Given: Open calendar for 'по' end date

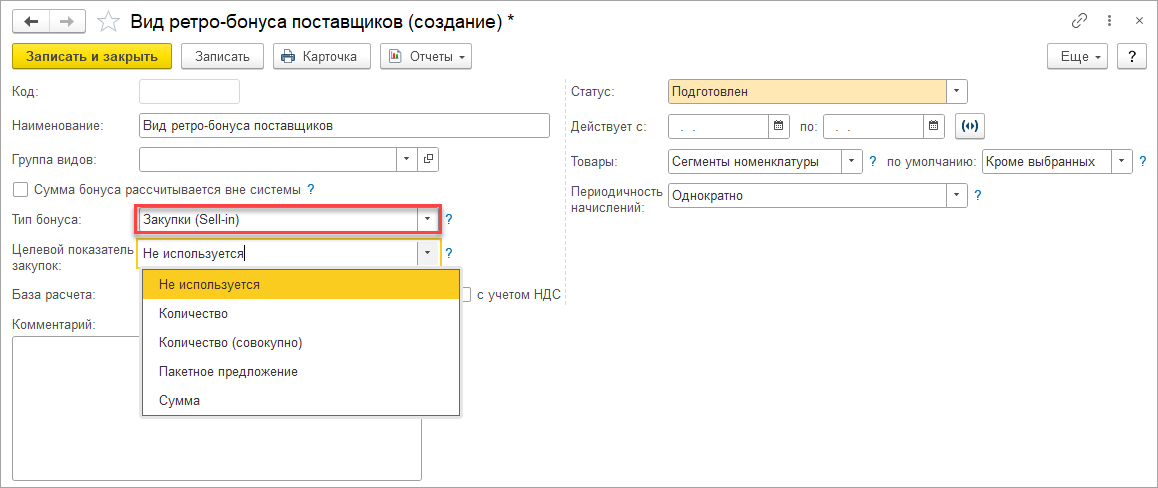Looking at the screenshot, I should click(934, 126).
